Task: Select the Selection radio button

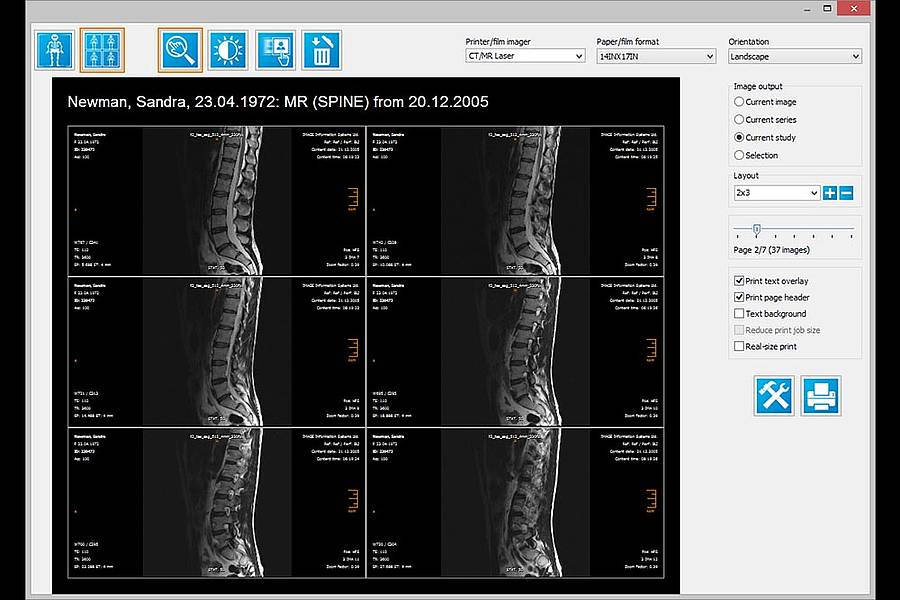Action: 739,155
